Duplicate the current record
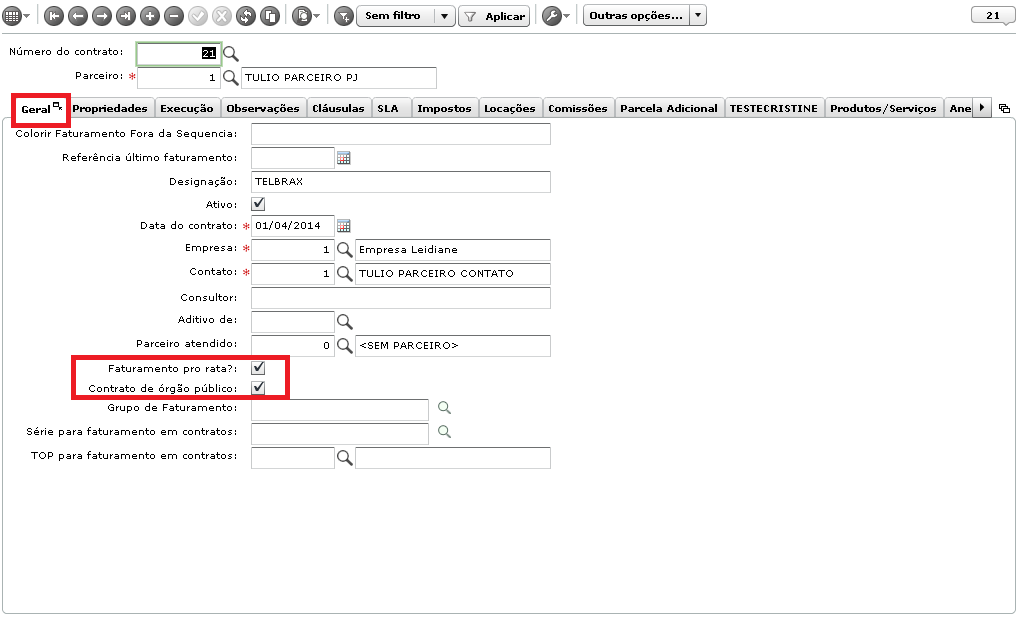 [270, 16]
